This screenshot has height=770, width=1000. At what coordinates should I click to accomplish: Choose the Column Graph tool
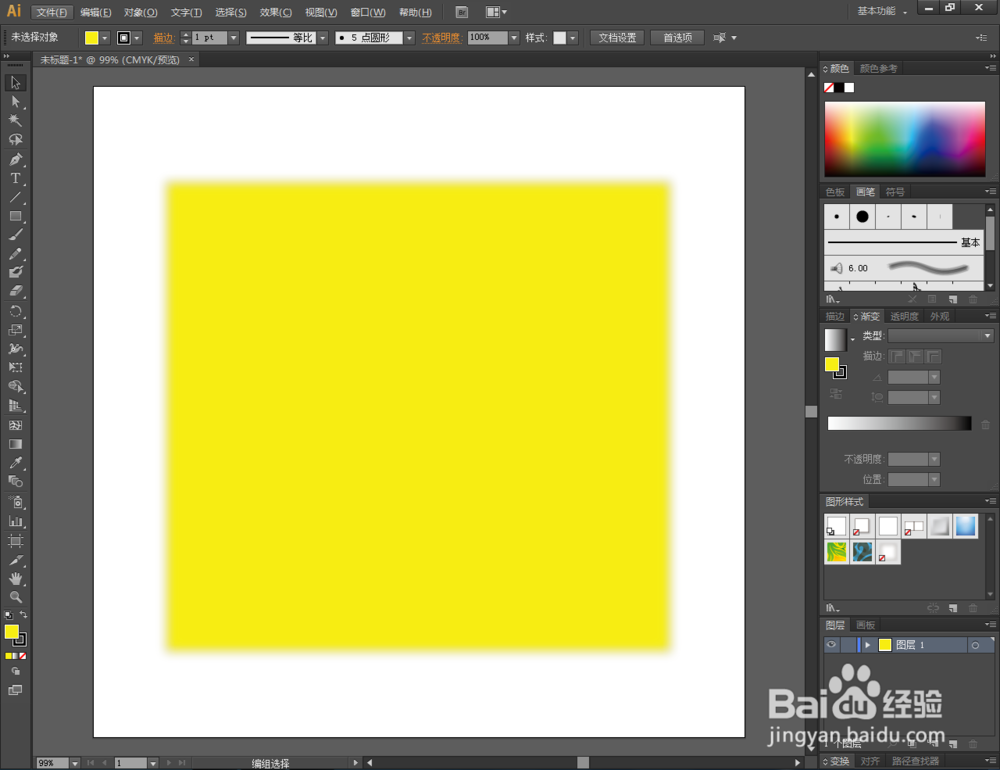click(x=15, y=521)
